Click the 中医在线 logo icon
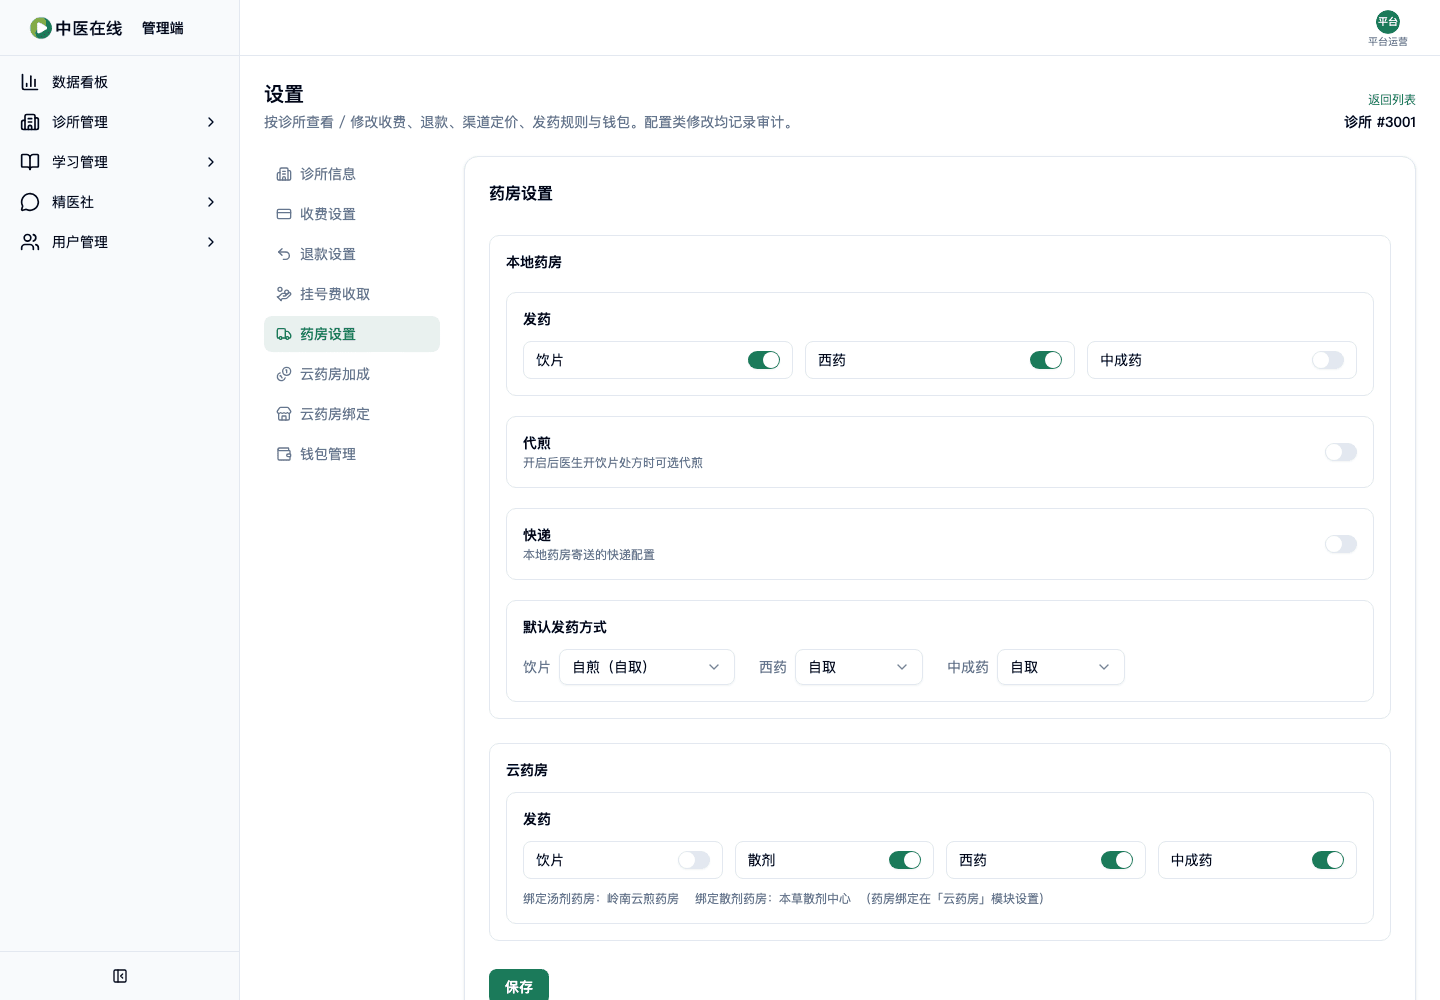The width and height of the screenshot is (1440, 1000). pos(40,28)
